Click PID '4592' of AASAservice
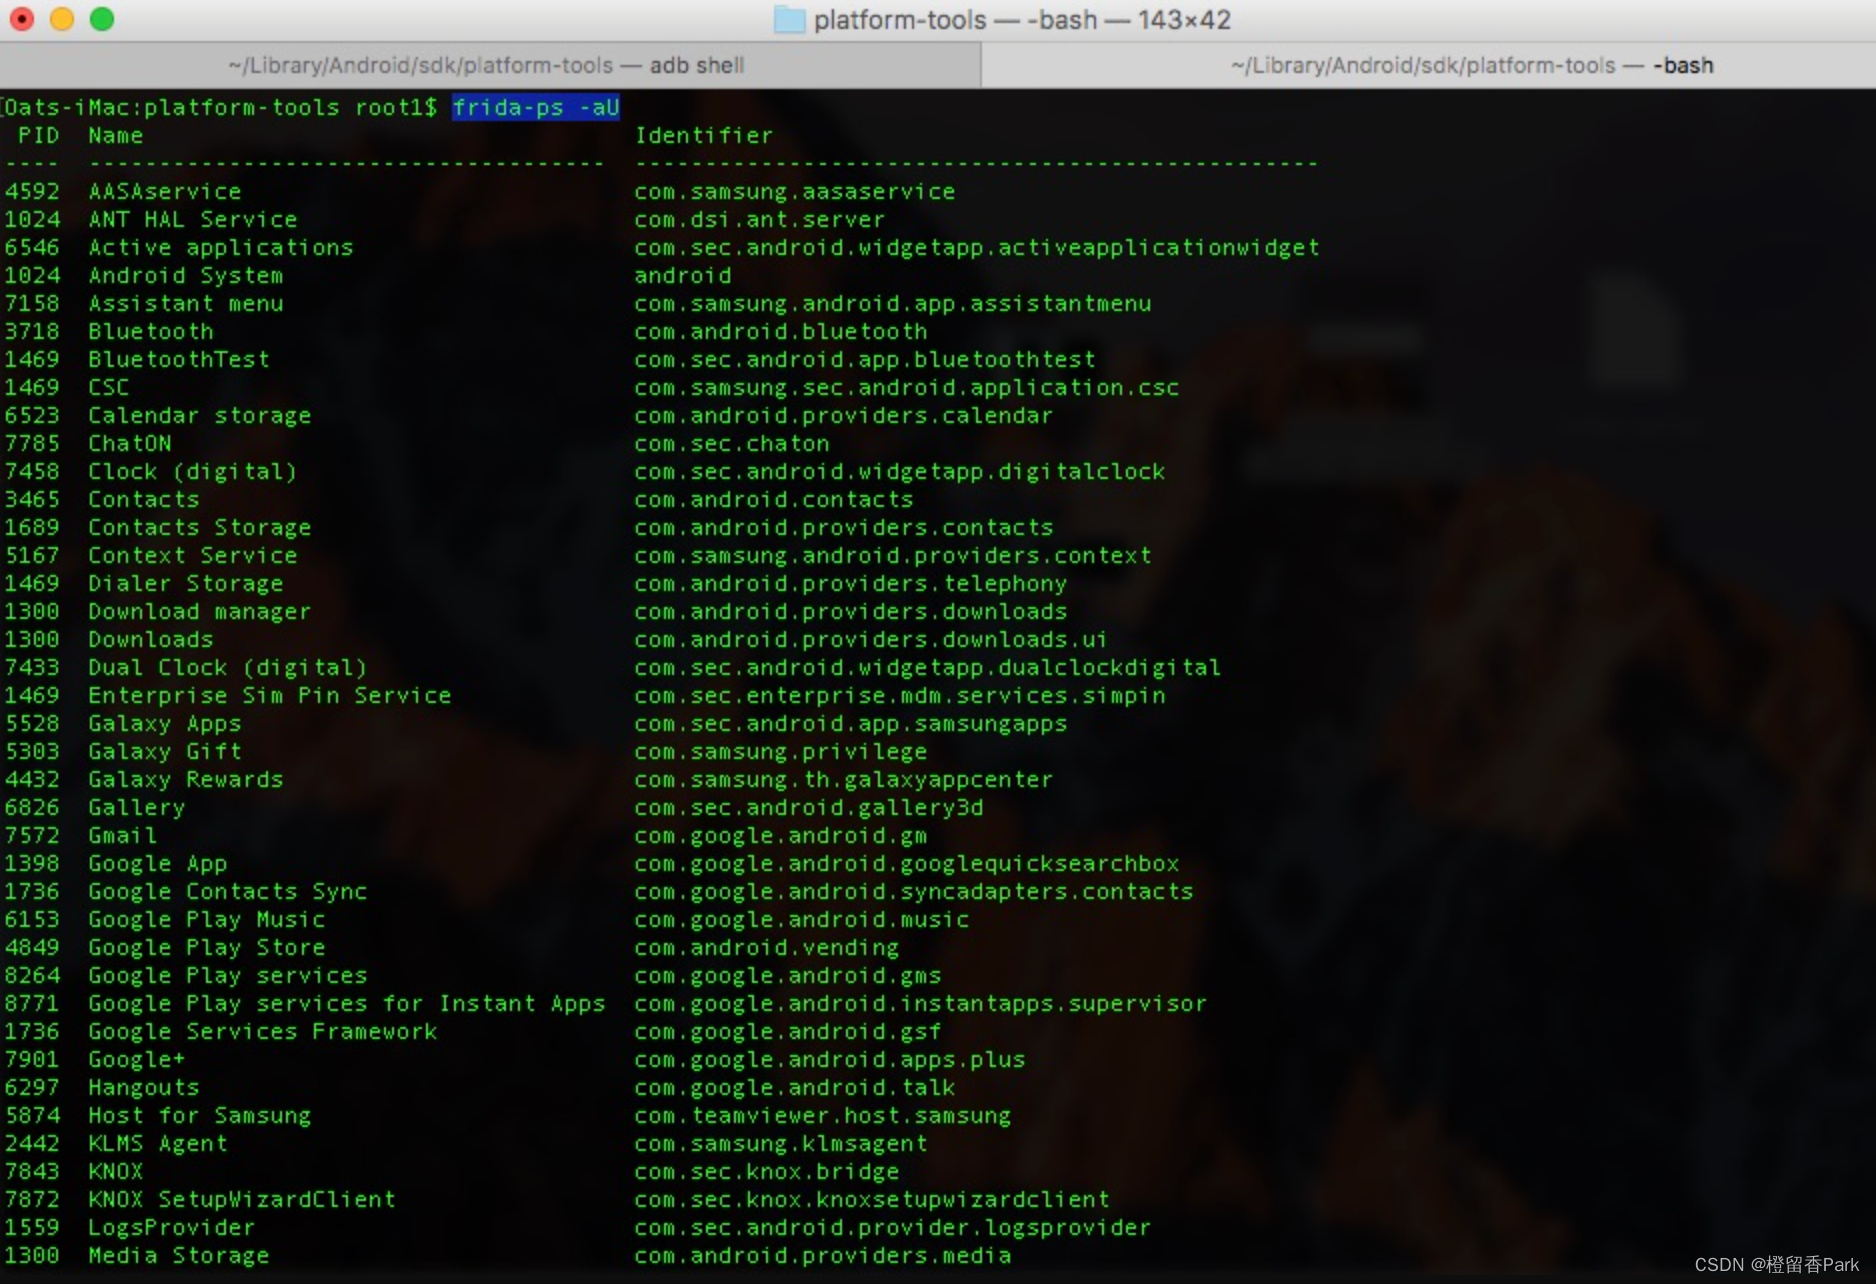This screenshot has width=1876, height=1284. pos(32,191)
